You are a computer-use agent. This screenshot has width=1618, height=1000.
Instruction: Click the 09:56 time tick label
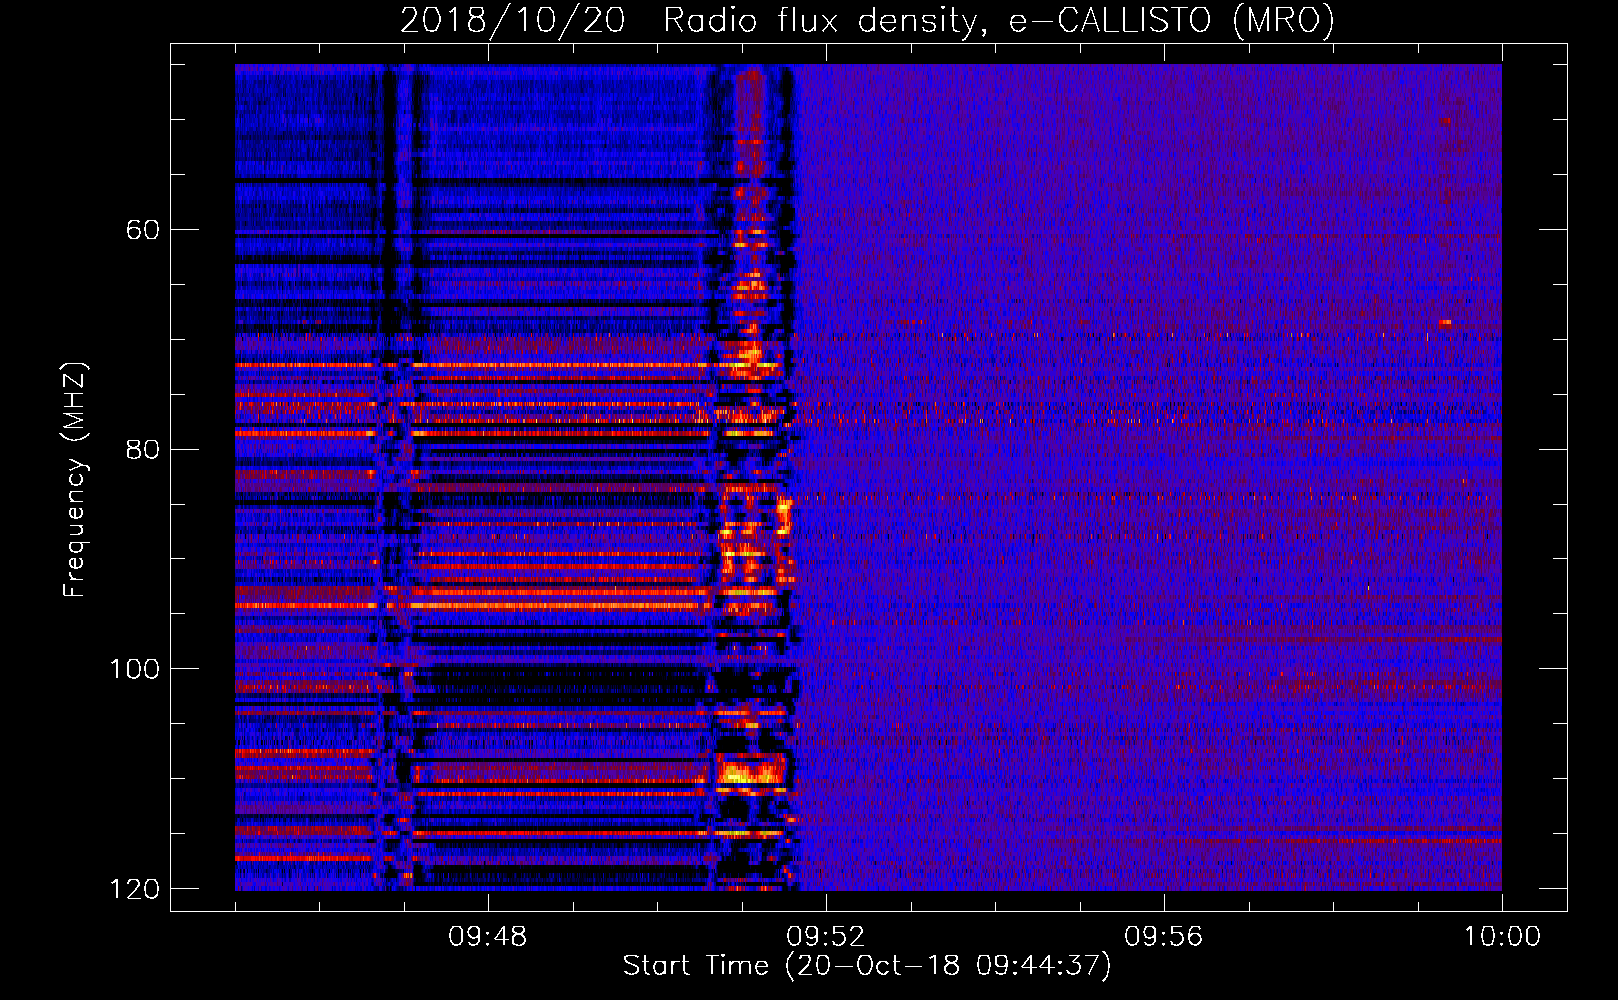(x=1163, y=937)
